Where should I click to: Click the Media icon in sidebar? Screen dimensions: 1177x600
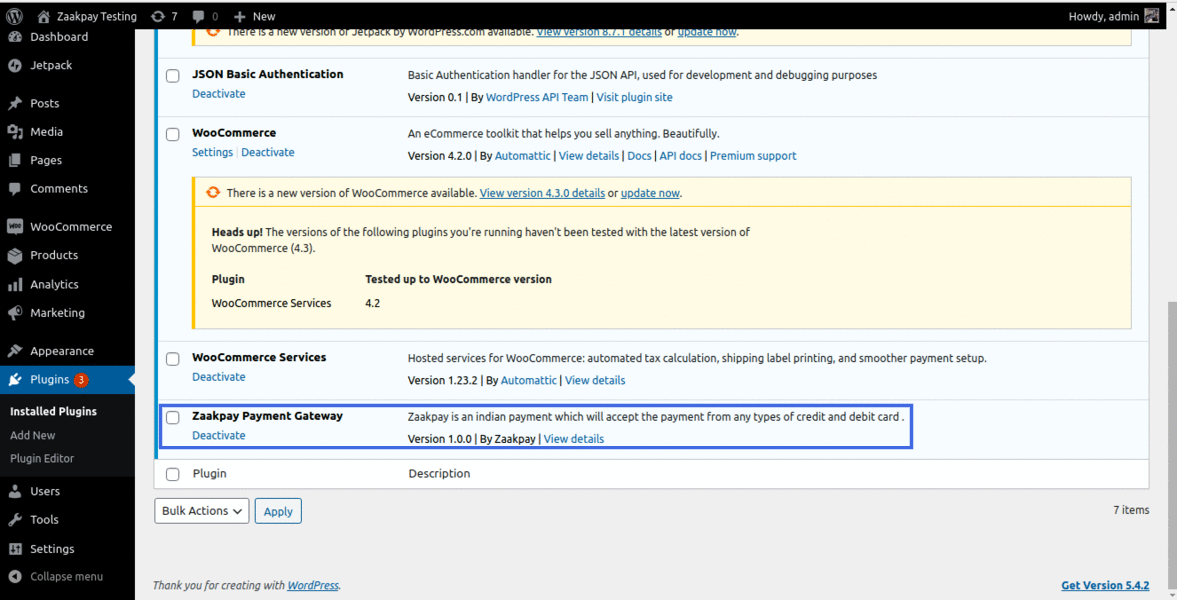pyautogui.click(x=14, y=131)
